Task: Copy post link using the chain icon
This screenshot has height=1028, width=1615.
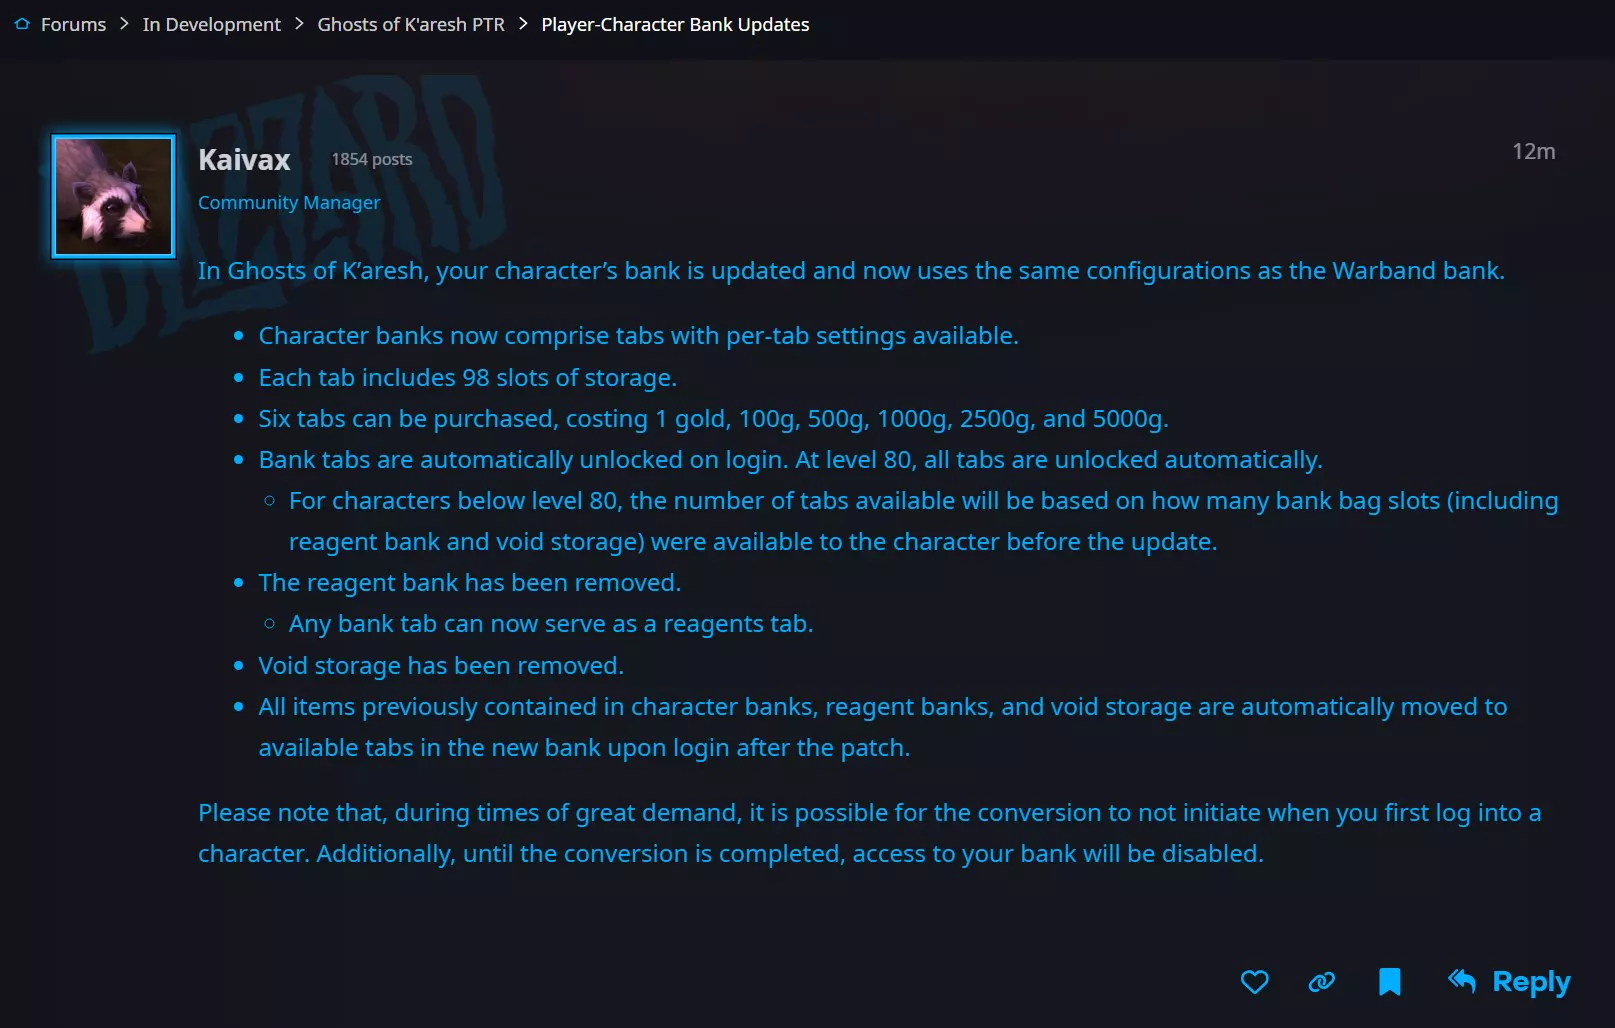Action: 1321,982
